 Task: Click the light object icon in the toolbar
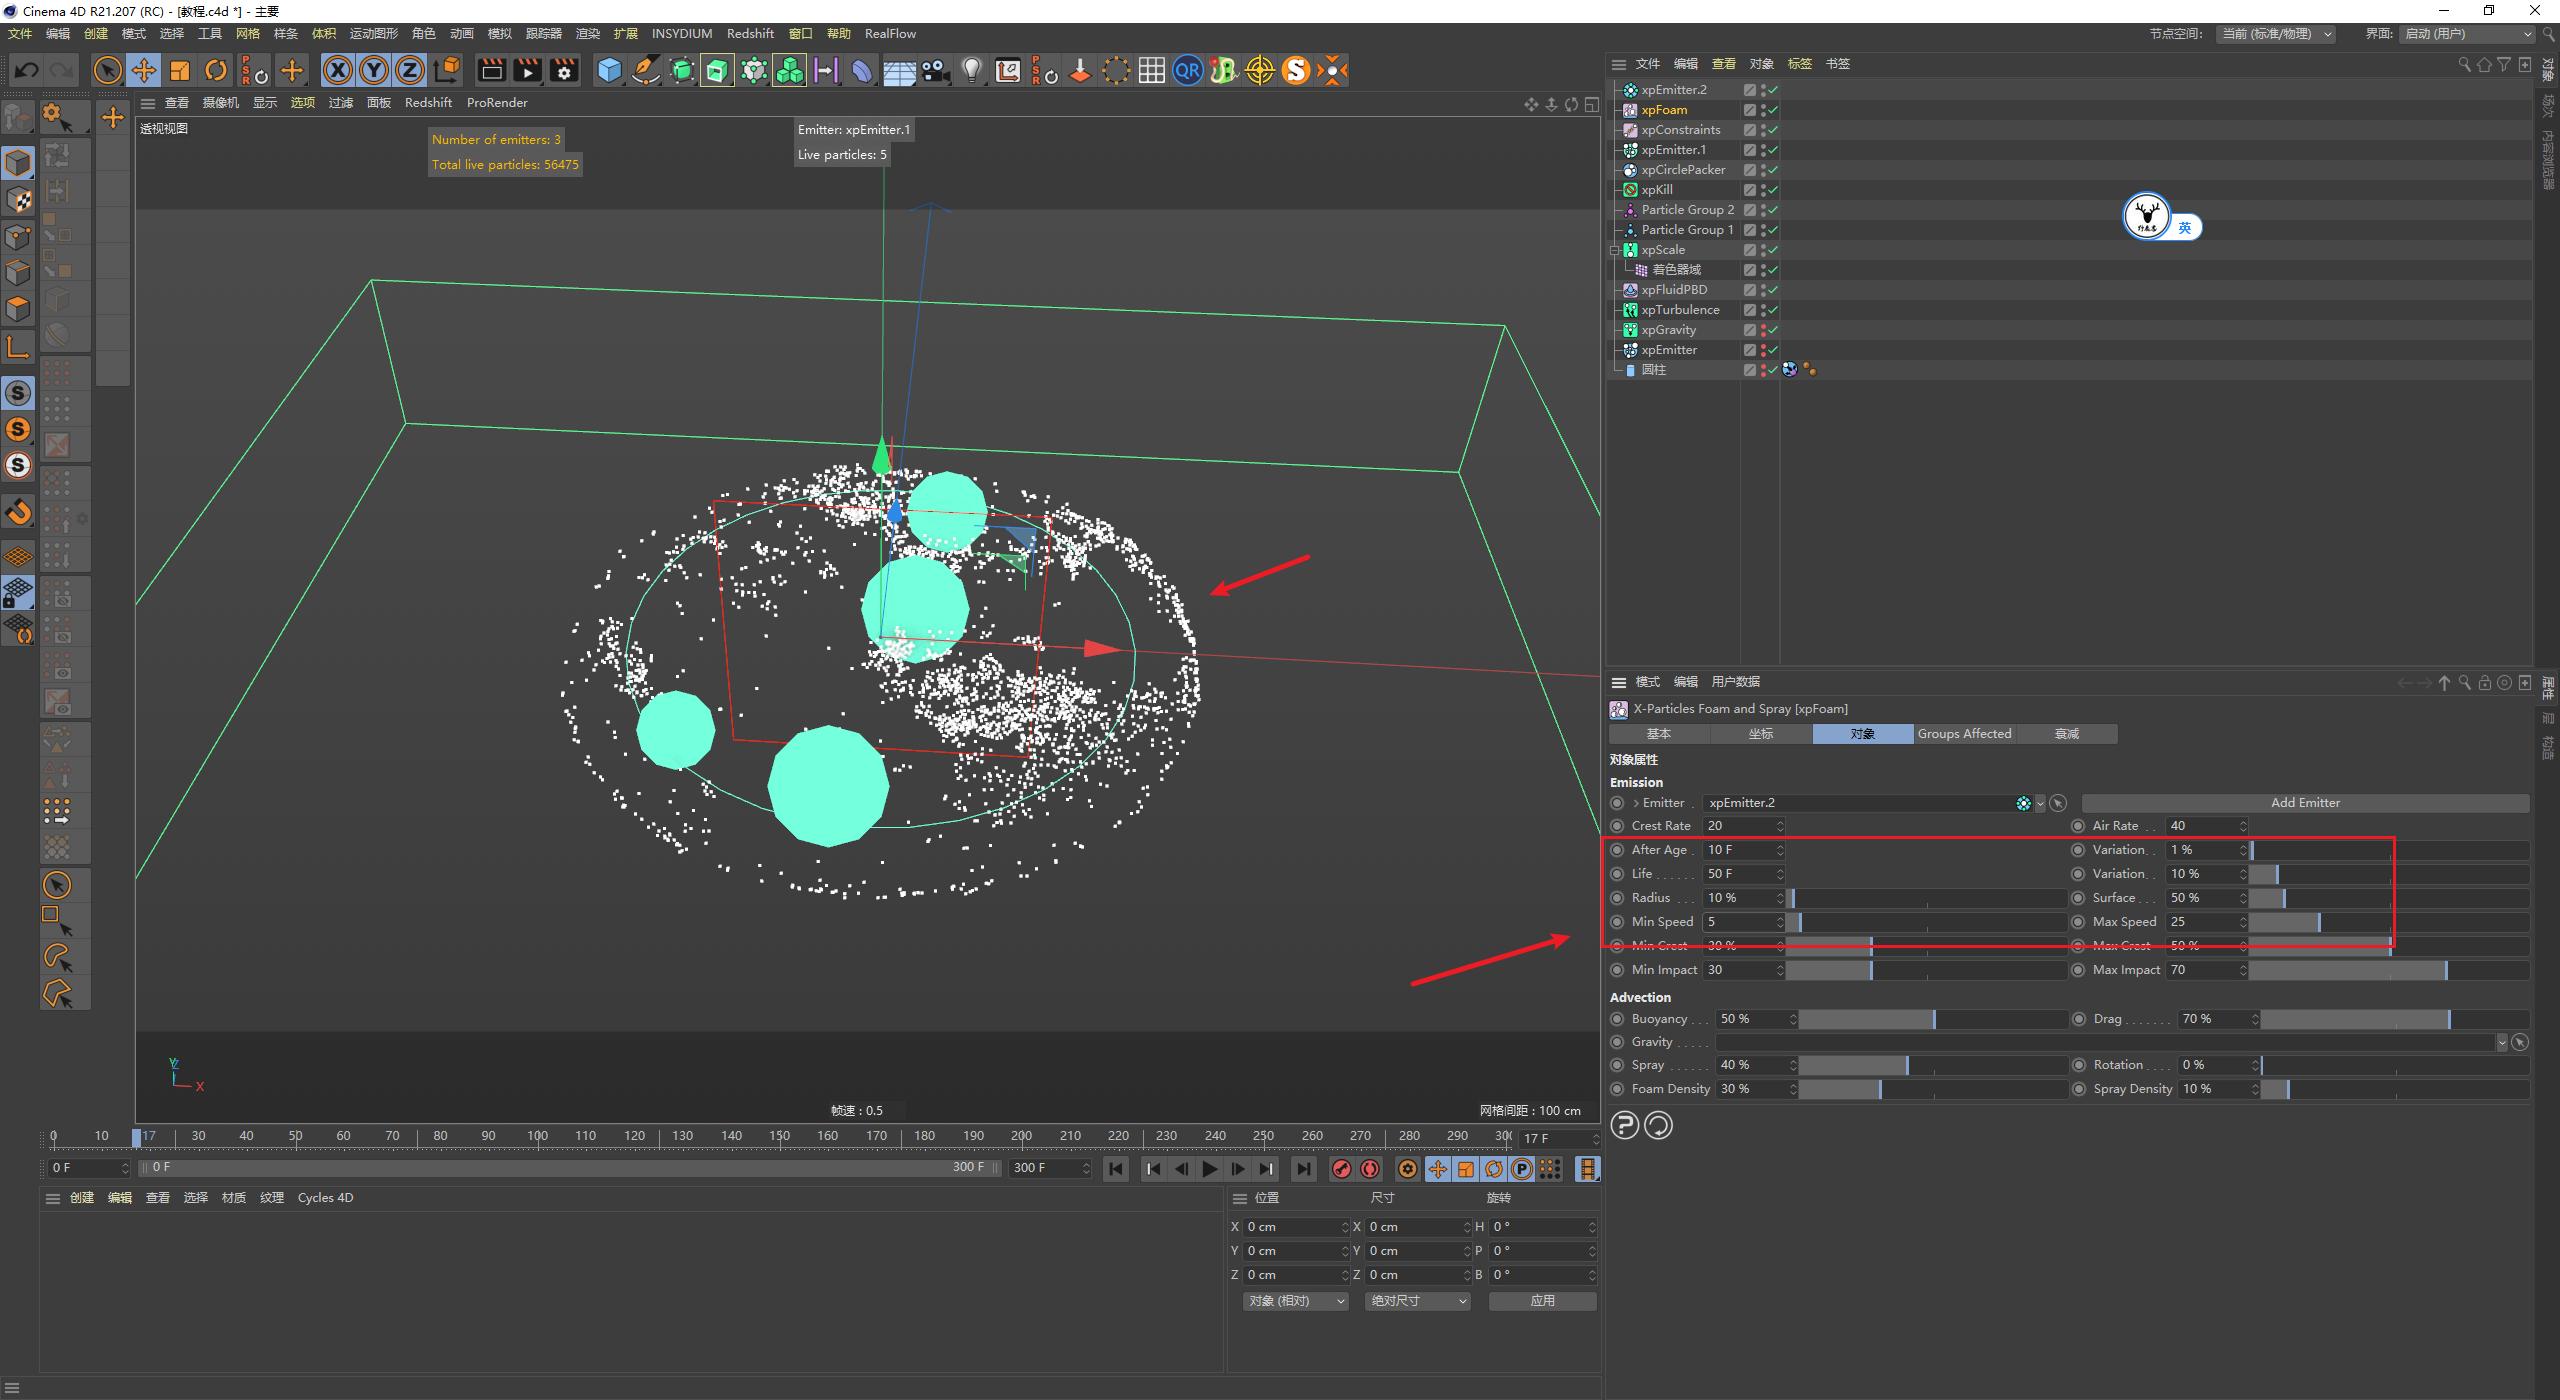point(971,70)
